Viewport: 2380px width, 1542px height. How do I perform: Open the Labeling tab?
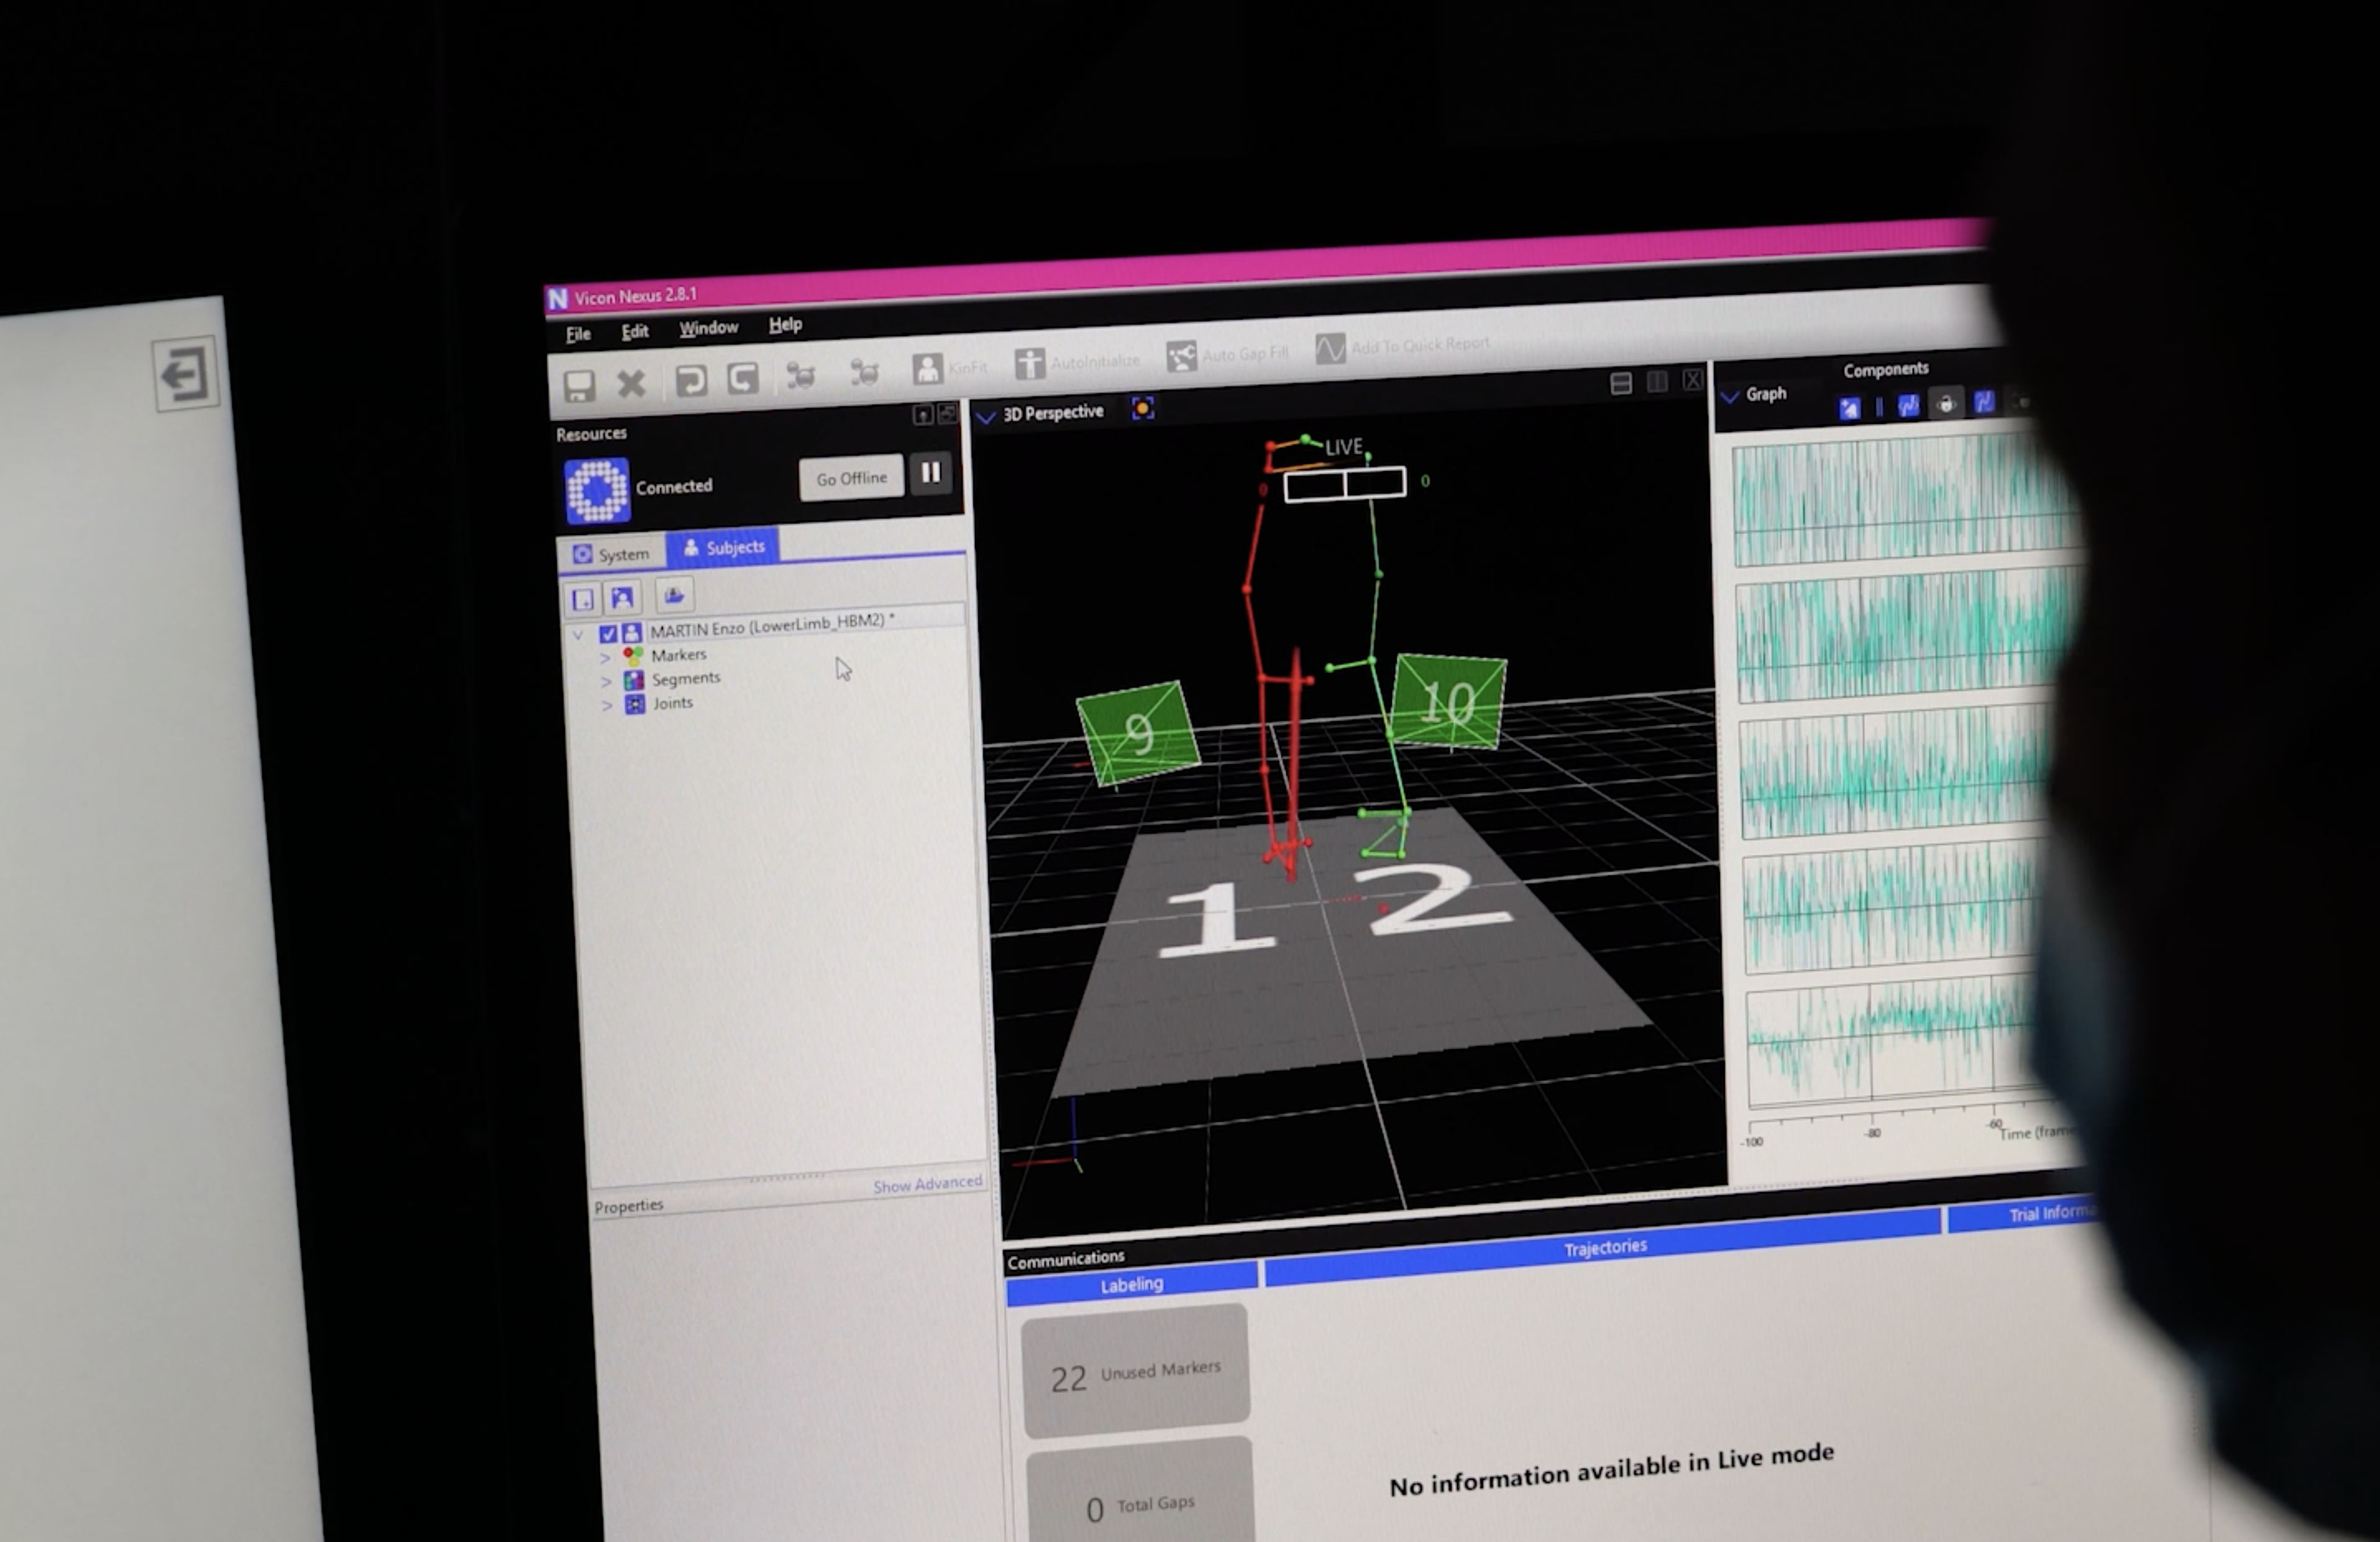point(1131,1285)
